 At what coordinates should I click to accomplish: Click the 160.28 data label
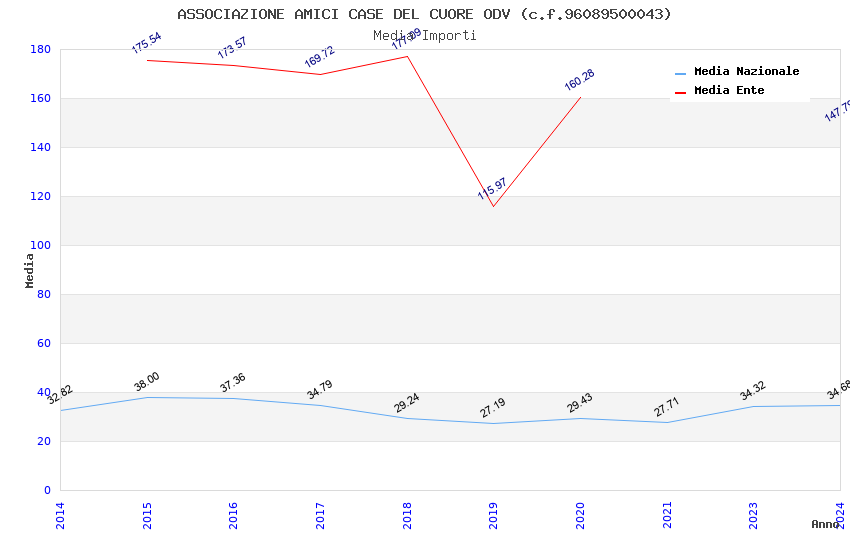[x=579, y=80]
